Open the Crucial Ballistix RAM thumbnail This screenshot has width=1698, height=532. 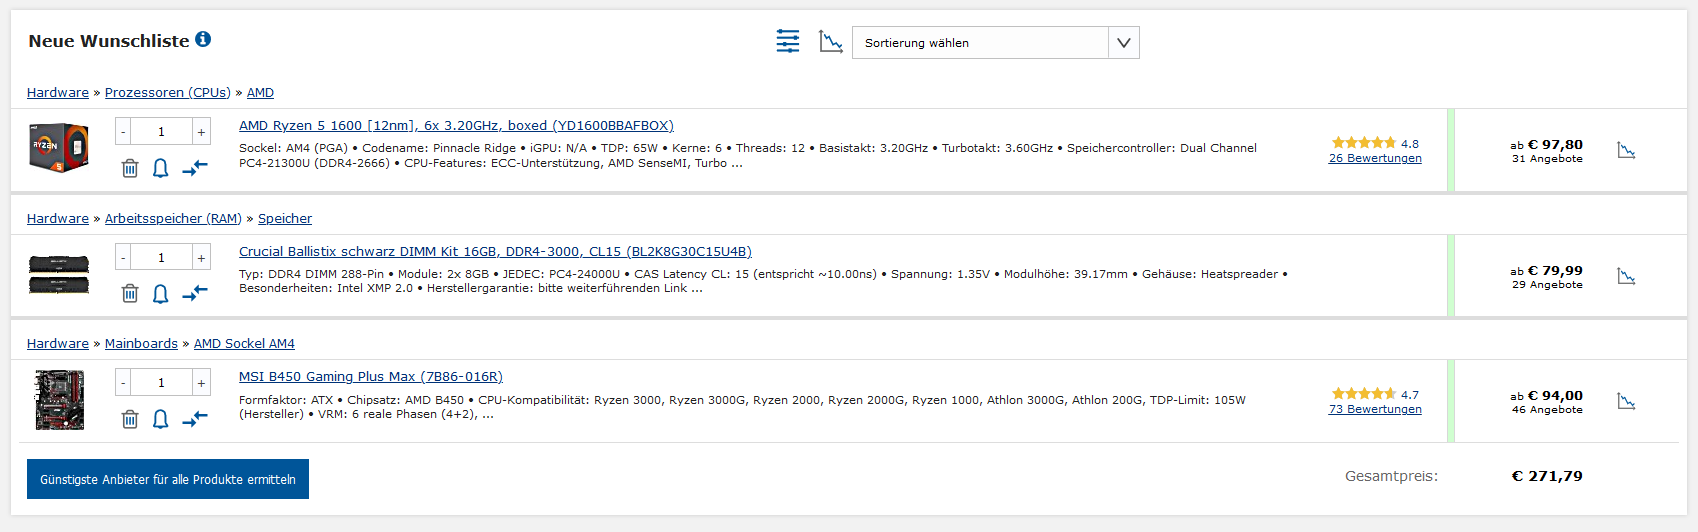point(59,274)
